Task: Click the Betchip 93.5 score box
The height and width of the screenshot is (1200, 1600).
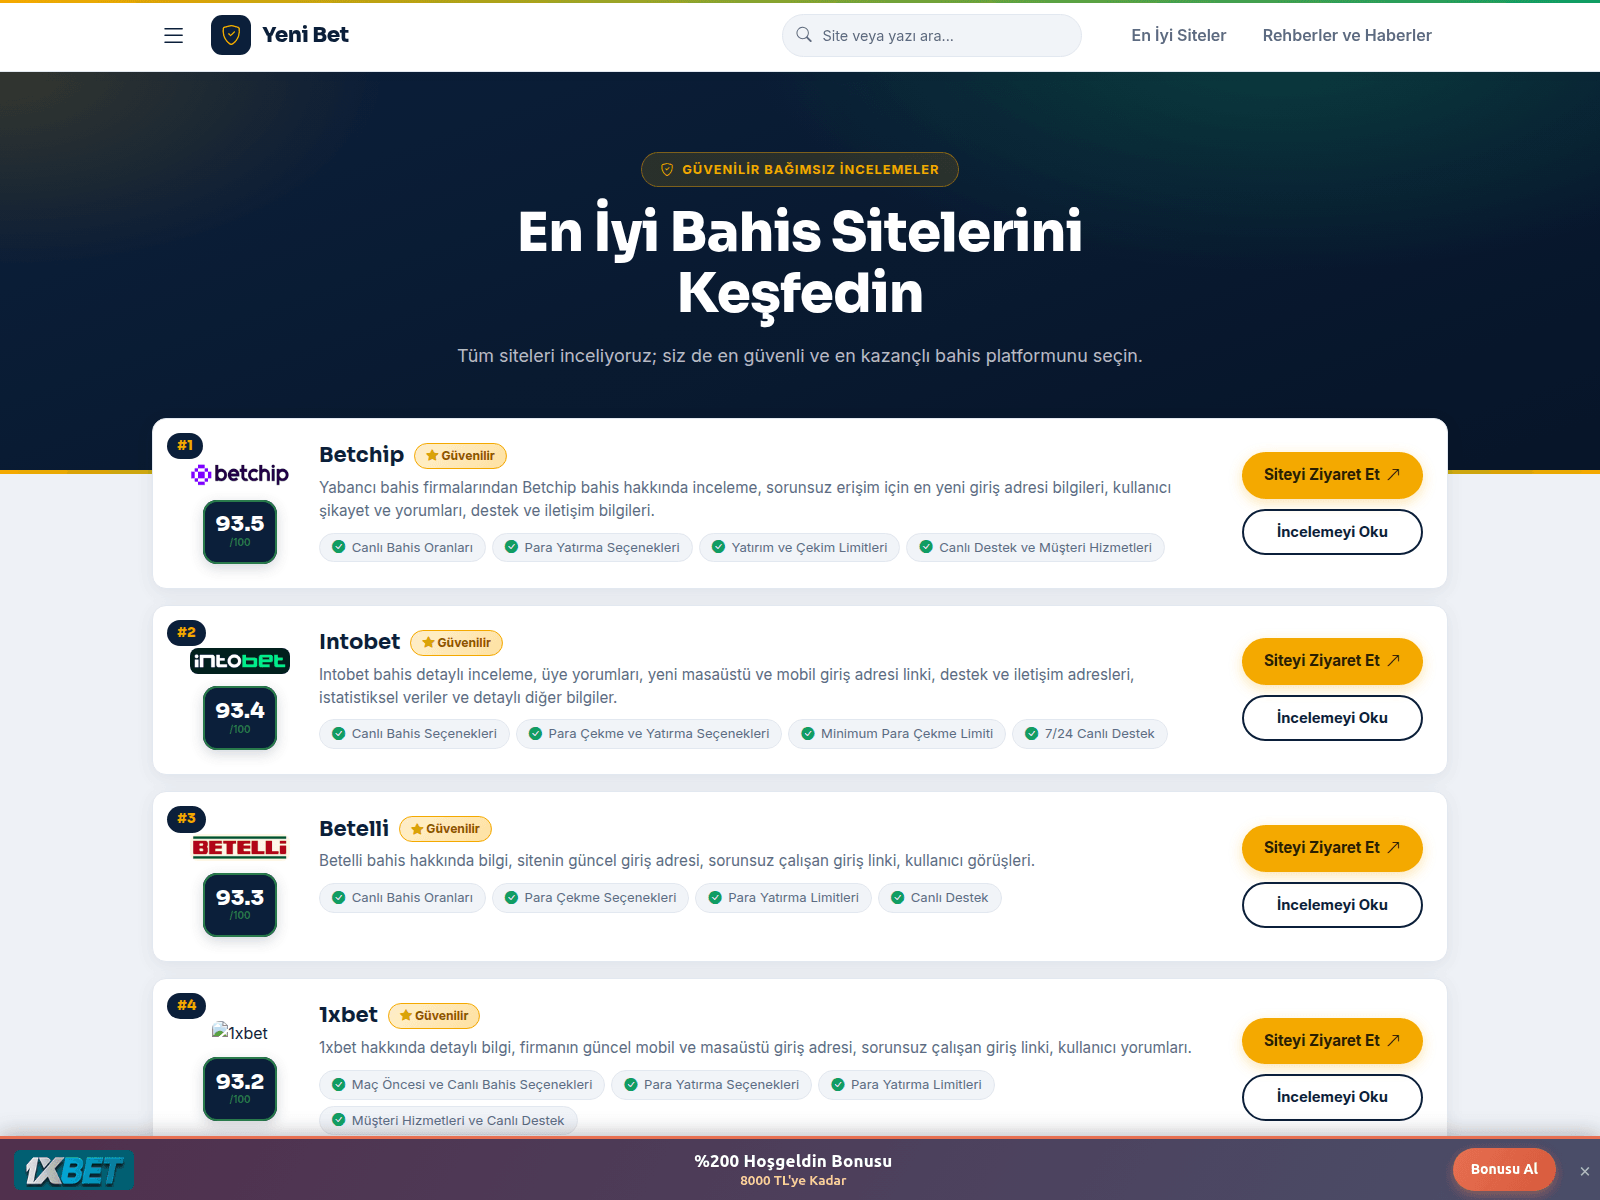Action: point(240,532)
